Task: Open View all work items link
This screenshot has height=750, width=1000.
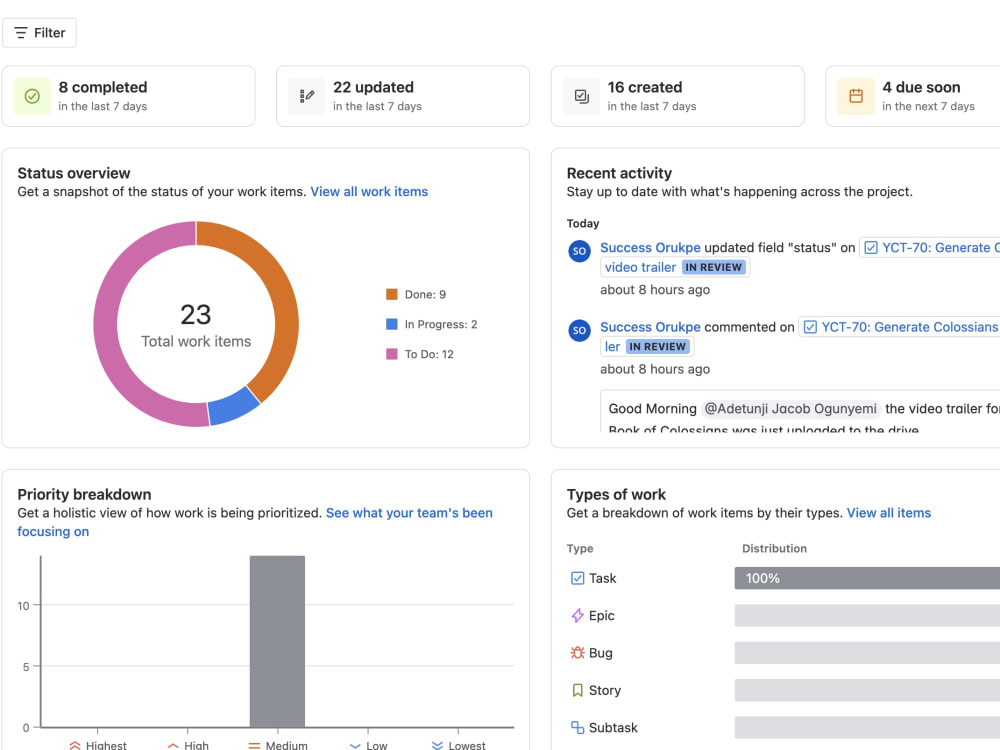Action: [x=369, y=191]
